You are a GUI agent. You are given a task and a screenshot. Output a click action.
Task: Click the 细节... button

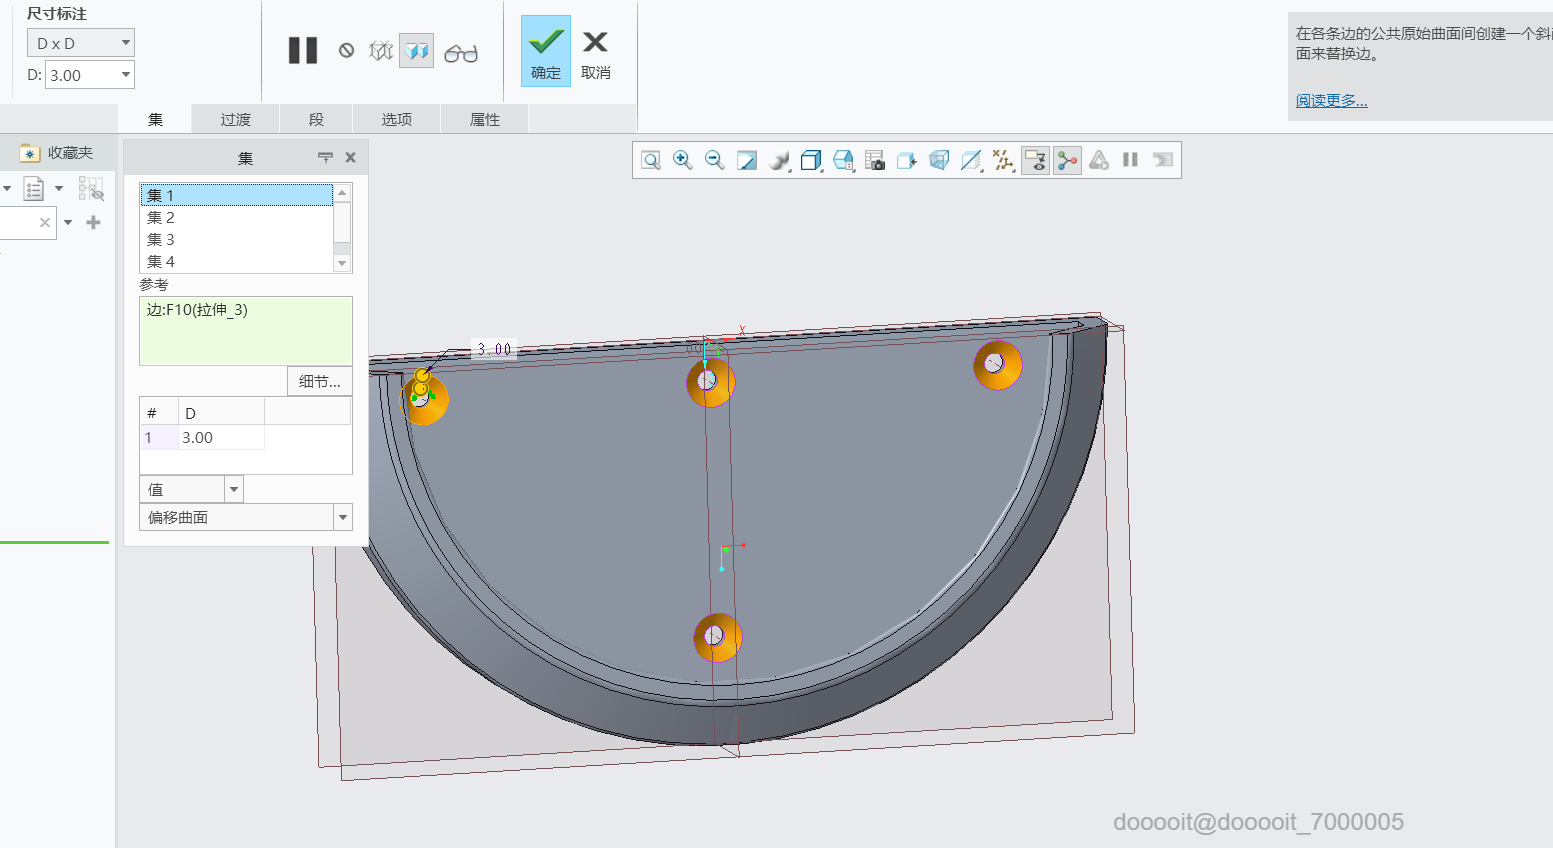point(320,381)
